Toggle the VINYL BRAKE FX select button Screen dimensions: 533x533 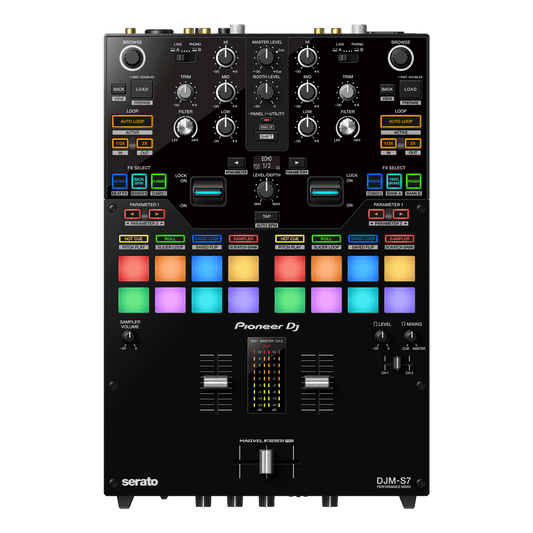pyautogui.click(x=394, y=182)
